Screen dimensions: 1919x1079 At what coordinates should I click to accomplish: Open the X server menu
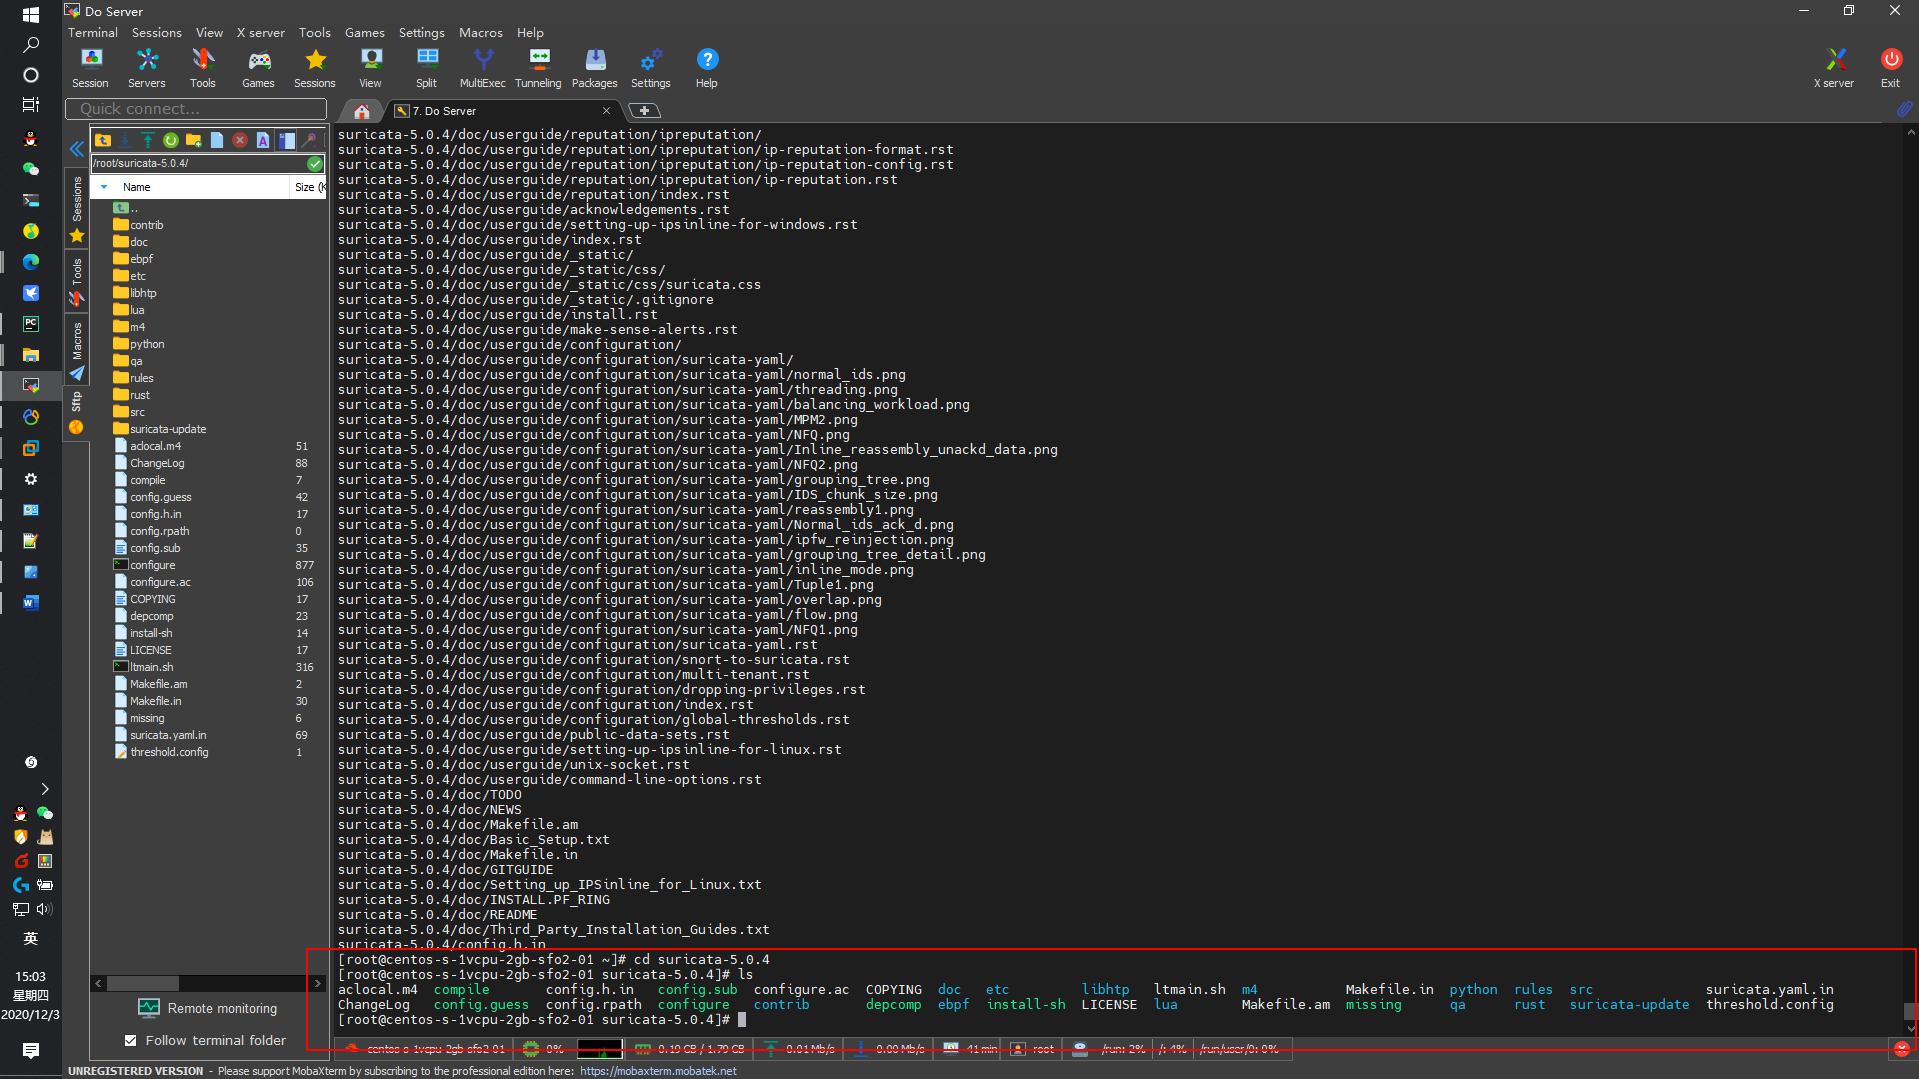coord(260,32)
